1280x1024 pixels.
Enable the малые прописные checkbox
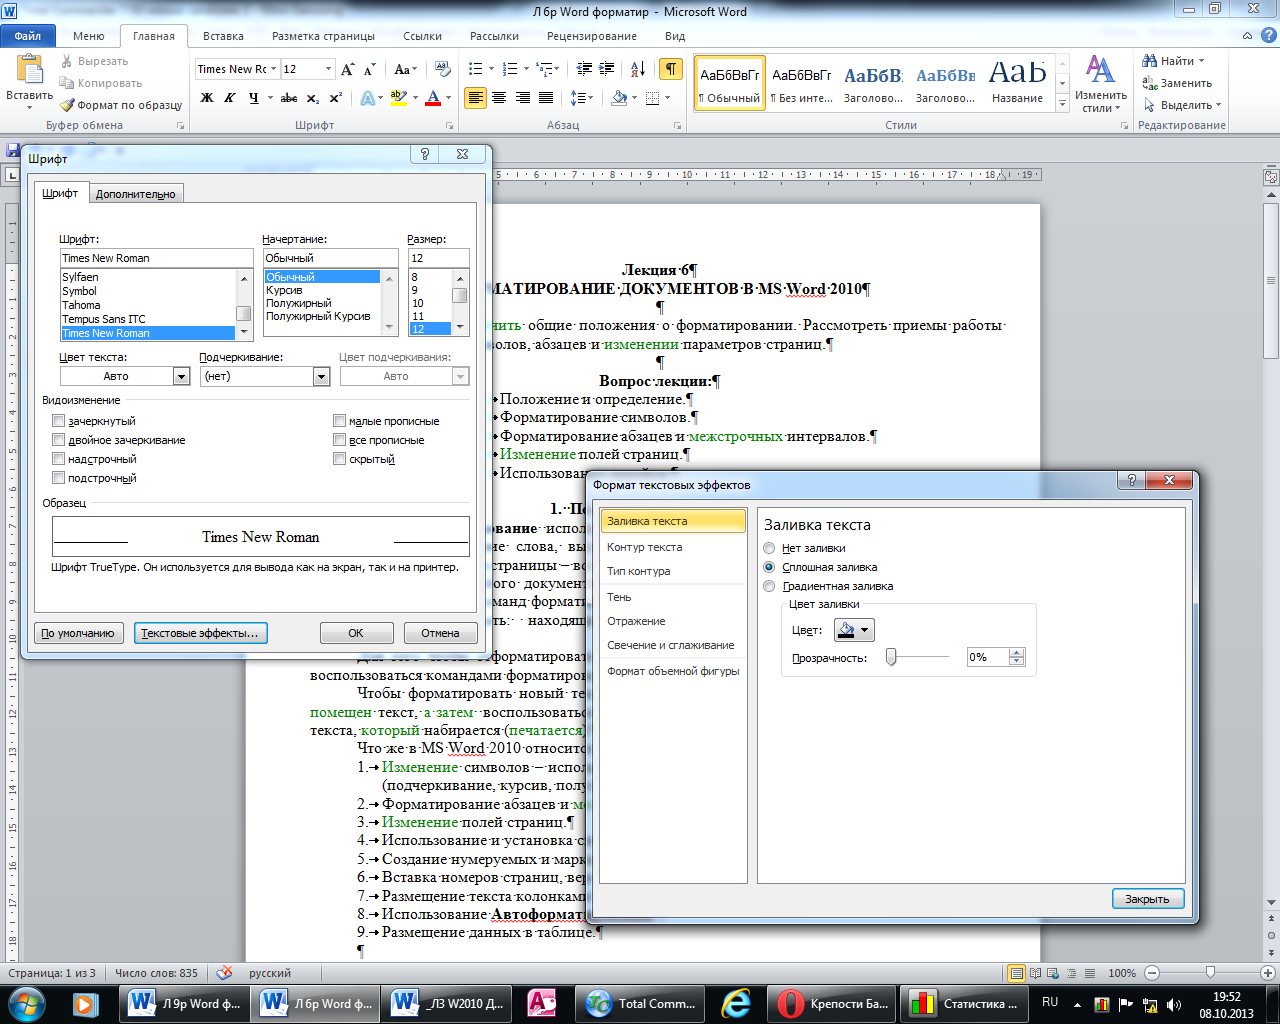[340, 421]
